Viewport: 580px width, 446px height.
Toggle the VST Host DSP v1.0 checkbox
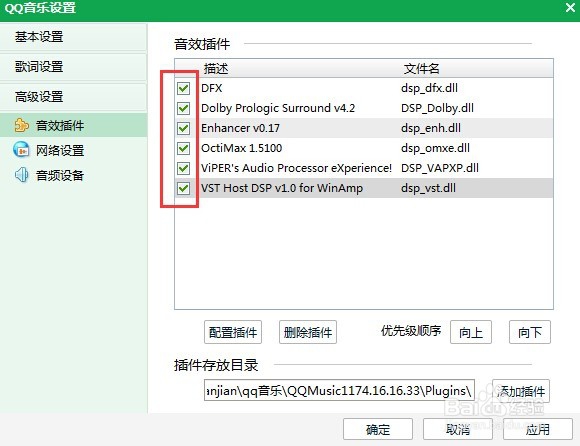click(x=183, y=188)
